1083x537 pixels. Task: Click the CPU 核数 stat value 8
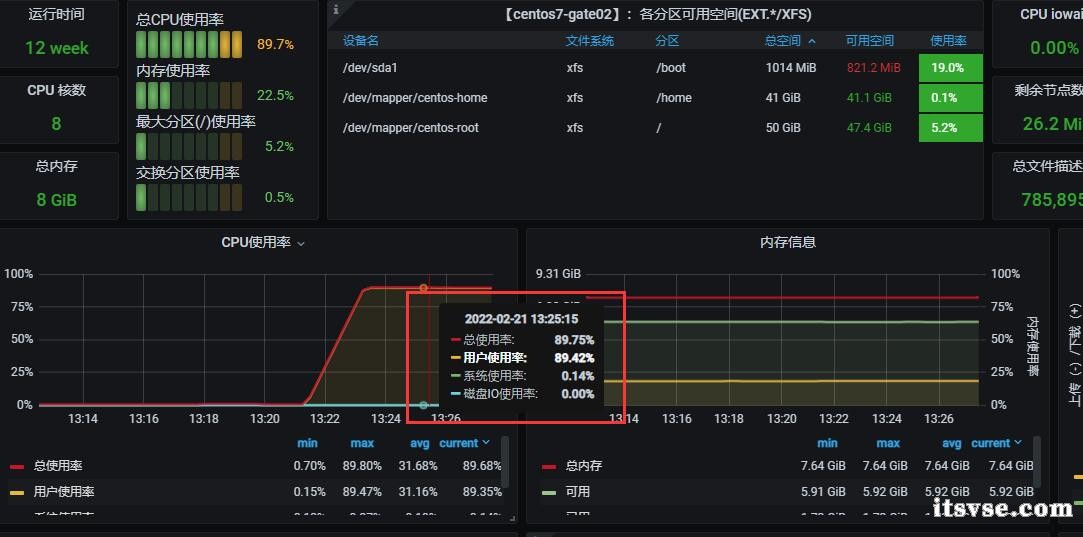[x=56, y=124]
